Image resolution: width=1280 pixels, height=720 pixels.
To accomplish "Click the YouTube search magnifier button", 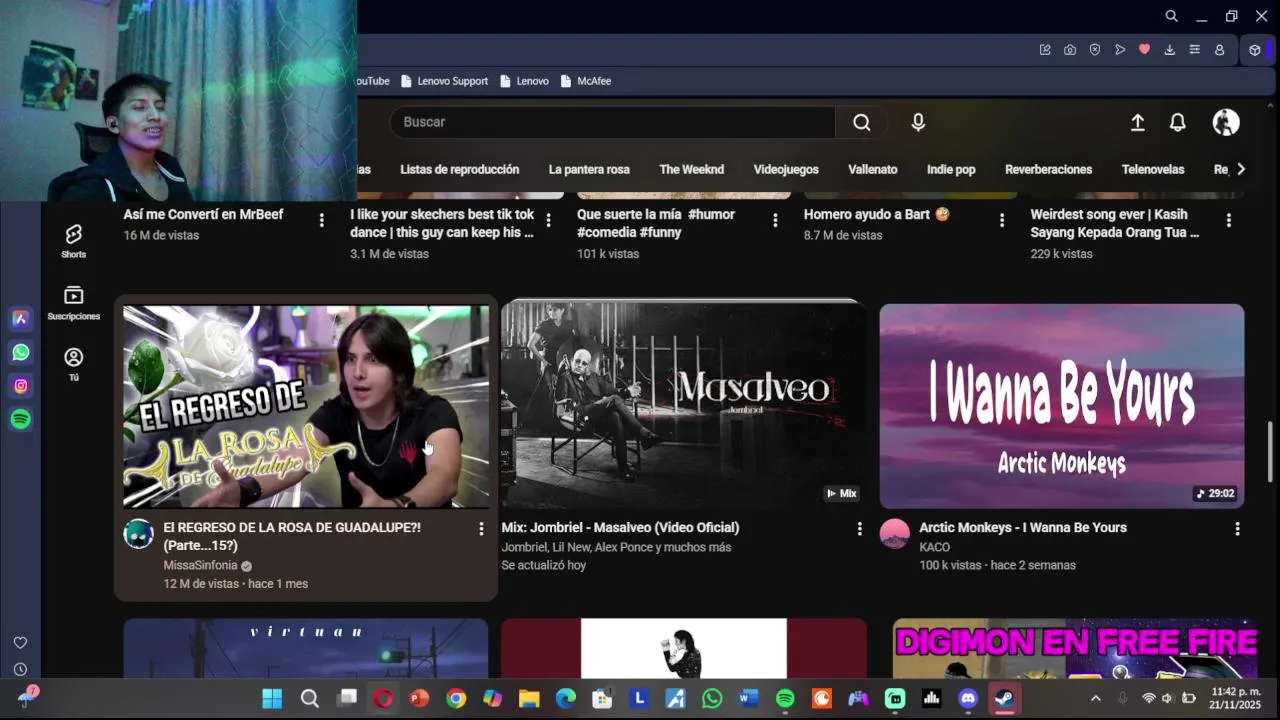I will tap(861, 122).
